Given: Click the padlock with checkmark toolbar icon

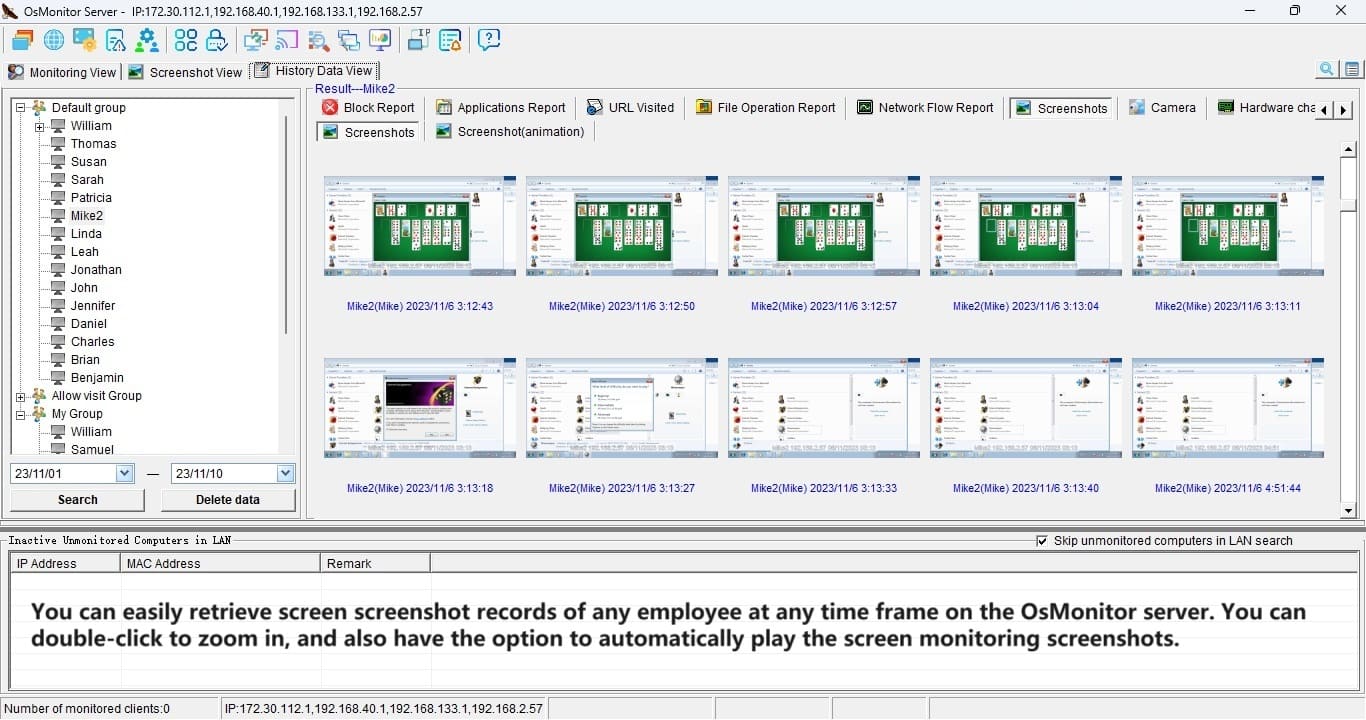Looking at the screenshot, I should tap(217, 40).
